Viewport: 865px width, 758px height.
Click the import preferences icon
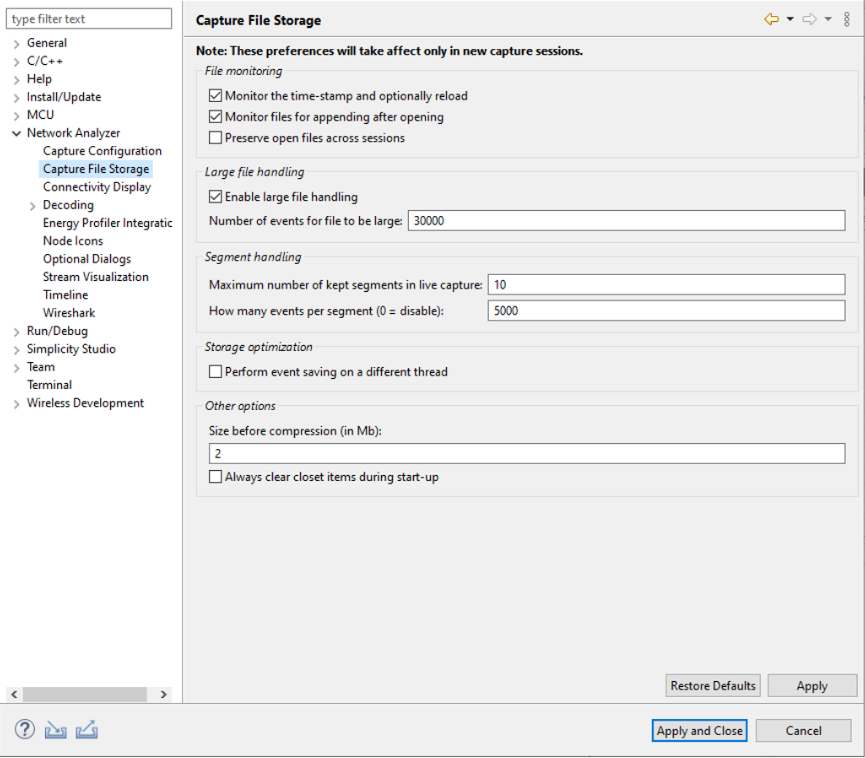click(55, 729)
